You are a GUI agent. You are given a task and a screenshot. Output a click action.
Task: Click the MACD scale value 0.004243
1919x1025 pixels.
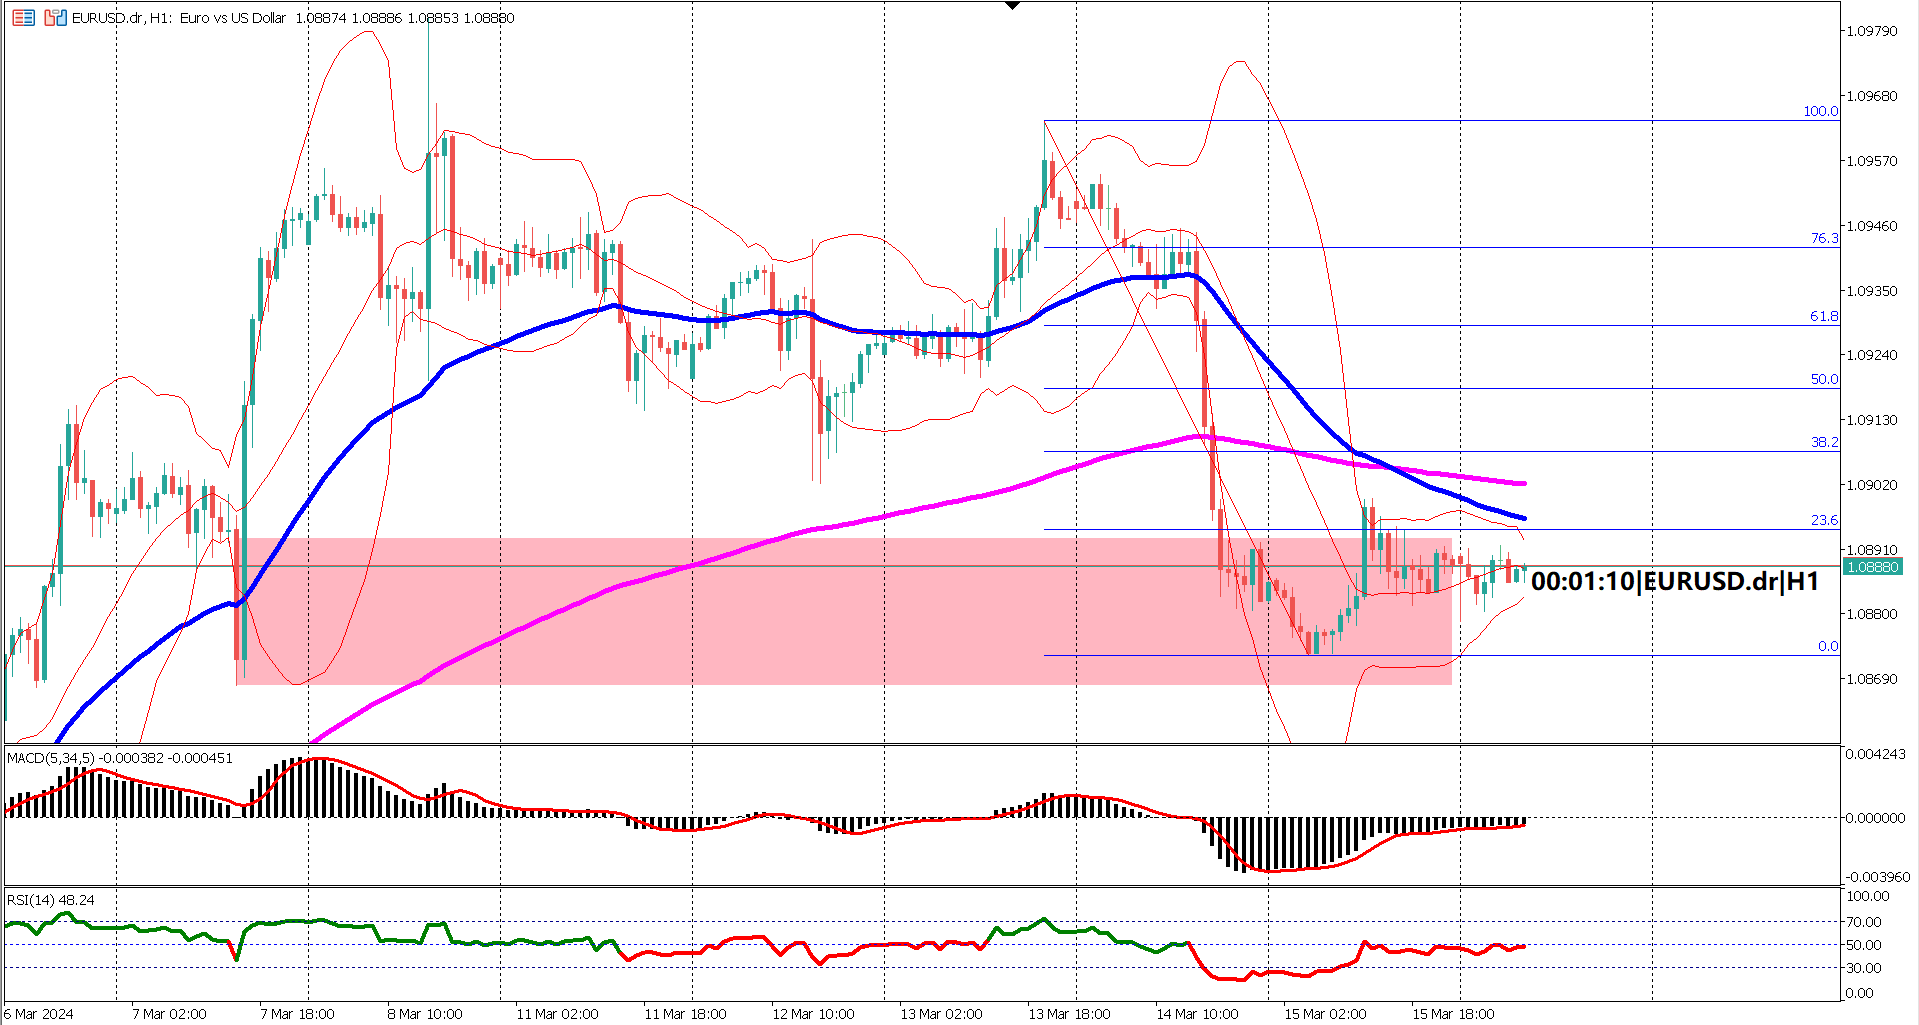[1876, 754]
